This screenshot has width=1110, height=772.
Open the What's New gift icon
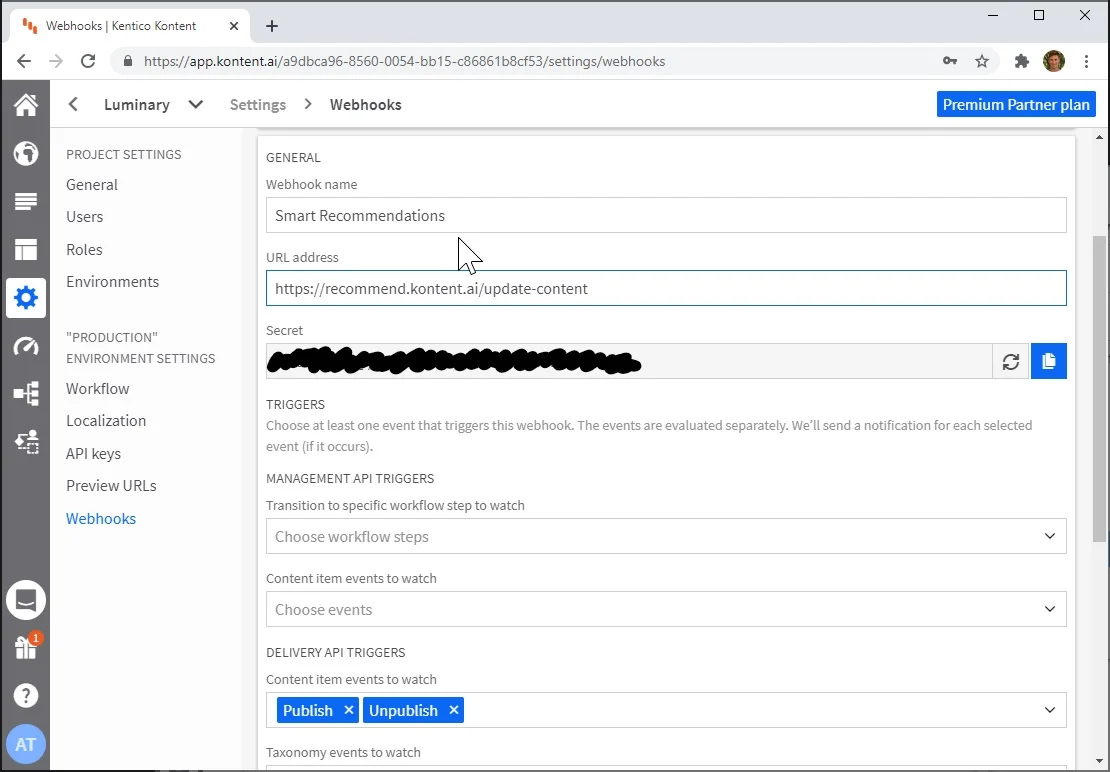click(x=25, y=647)
